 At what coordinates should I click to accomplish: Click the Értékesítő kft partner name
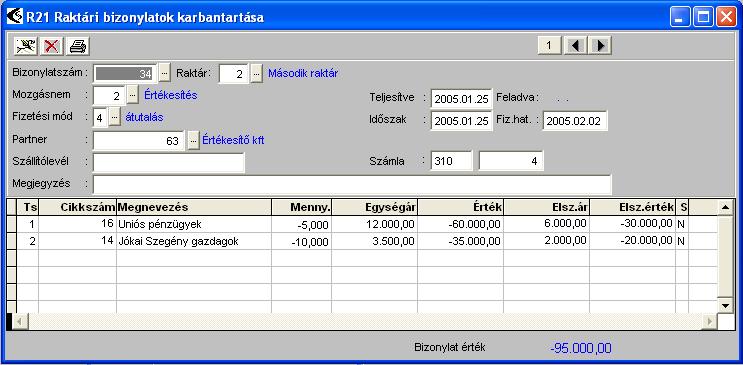(233, 140)
